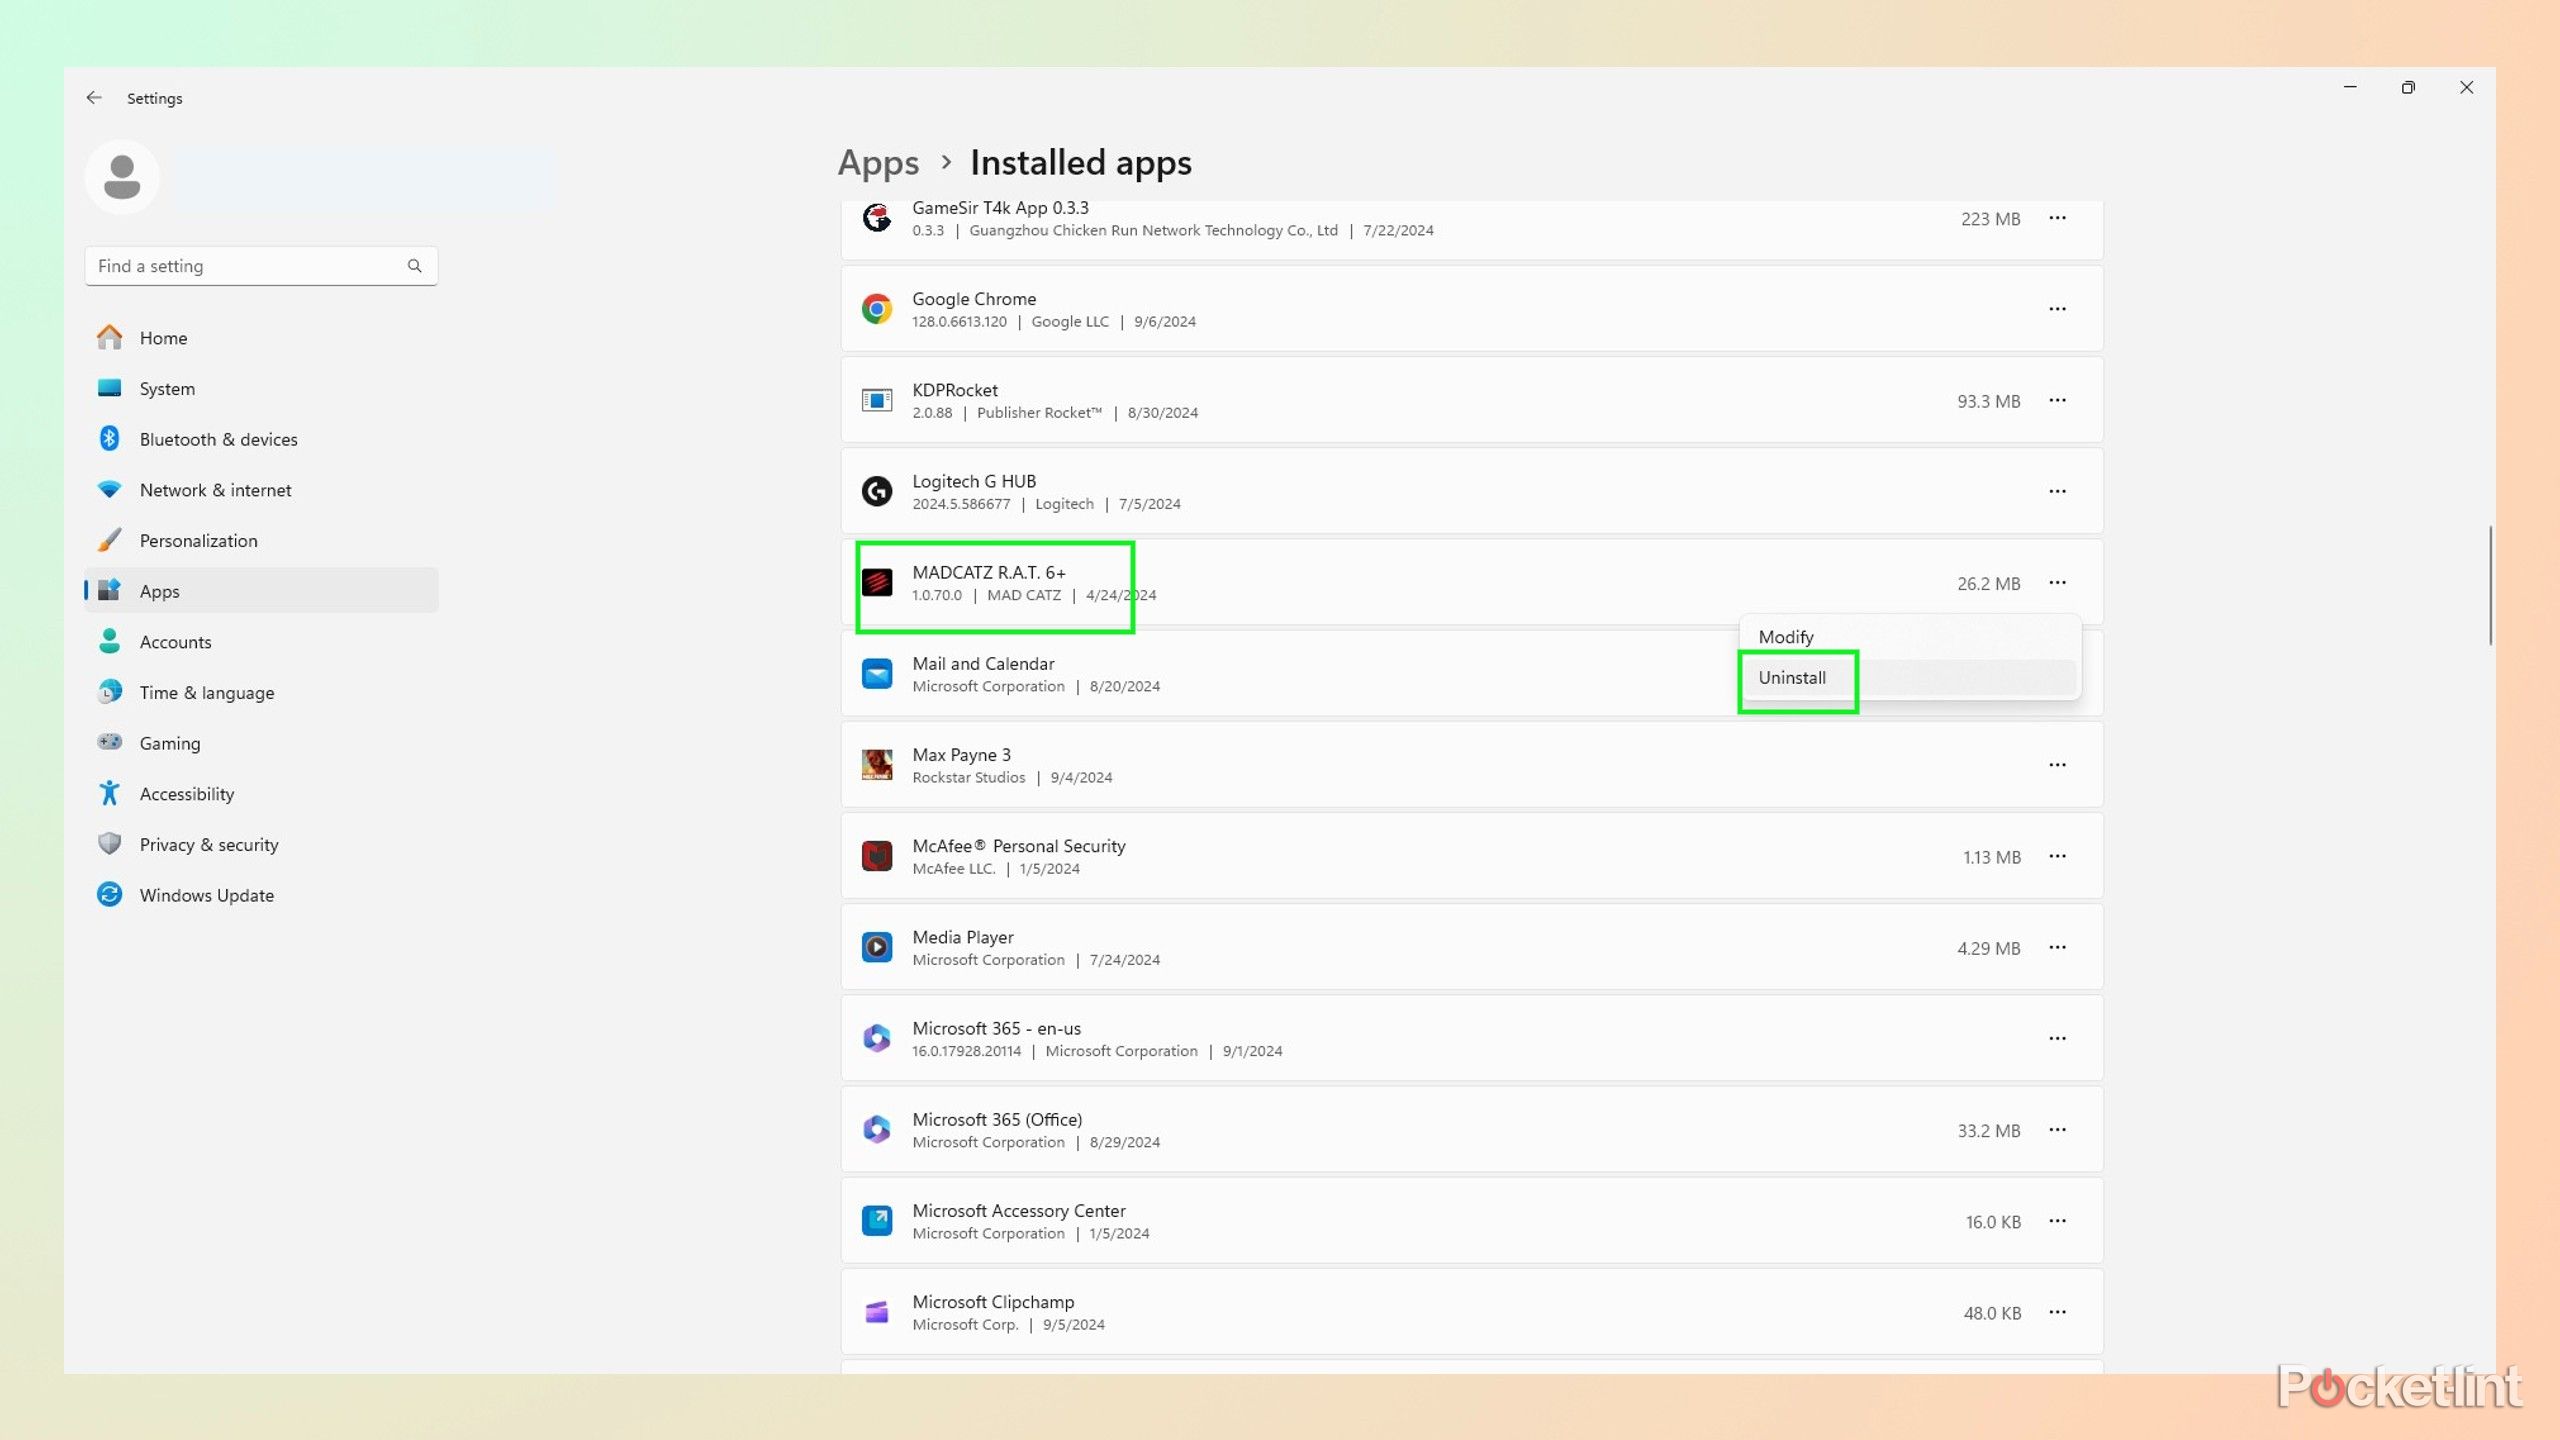Click the search magnifier icon
2560x1440 pixels.
414,266
